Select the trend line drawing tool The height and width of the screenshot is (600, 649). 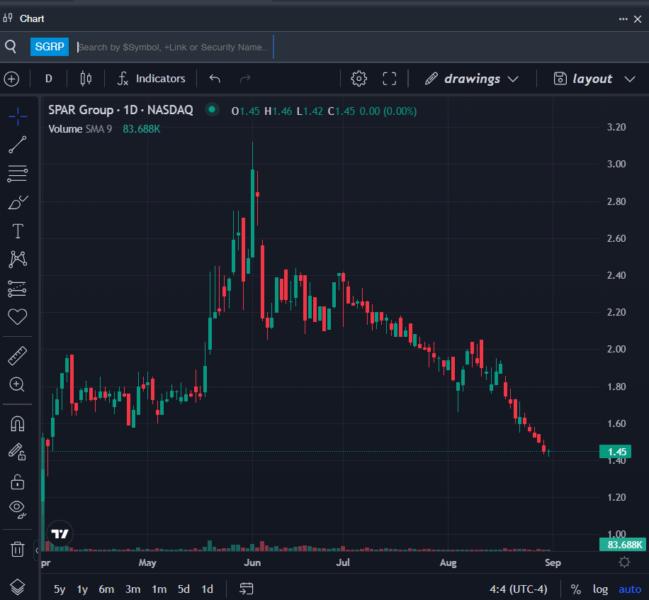(18, 145)
